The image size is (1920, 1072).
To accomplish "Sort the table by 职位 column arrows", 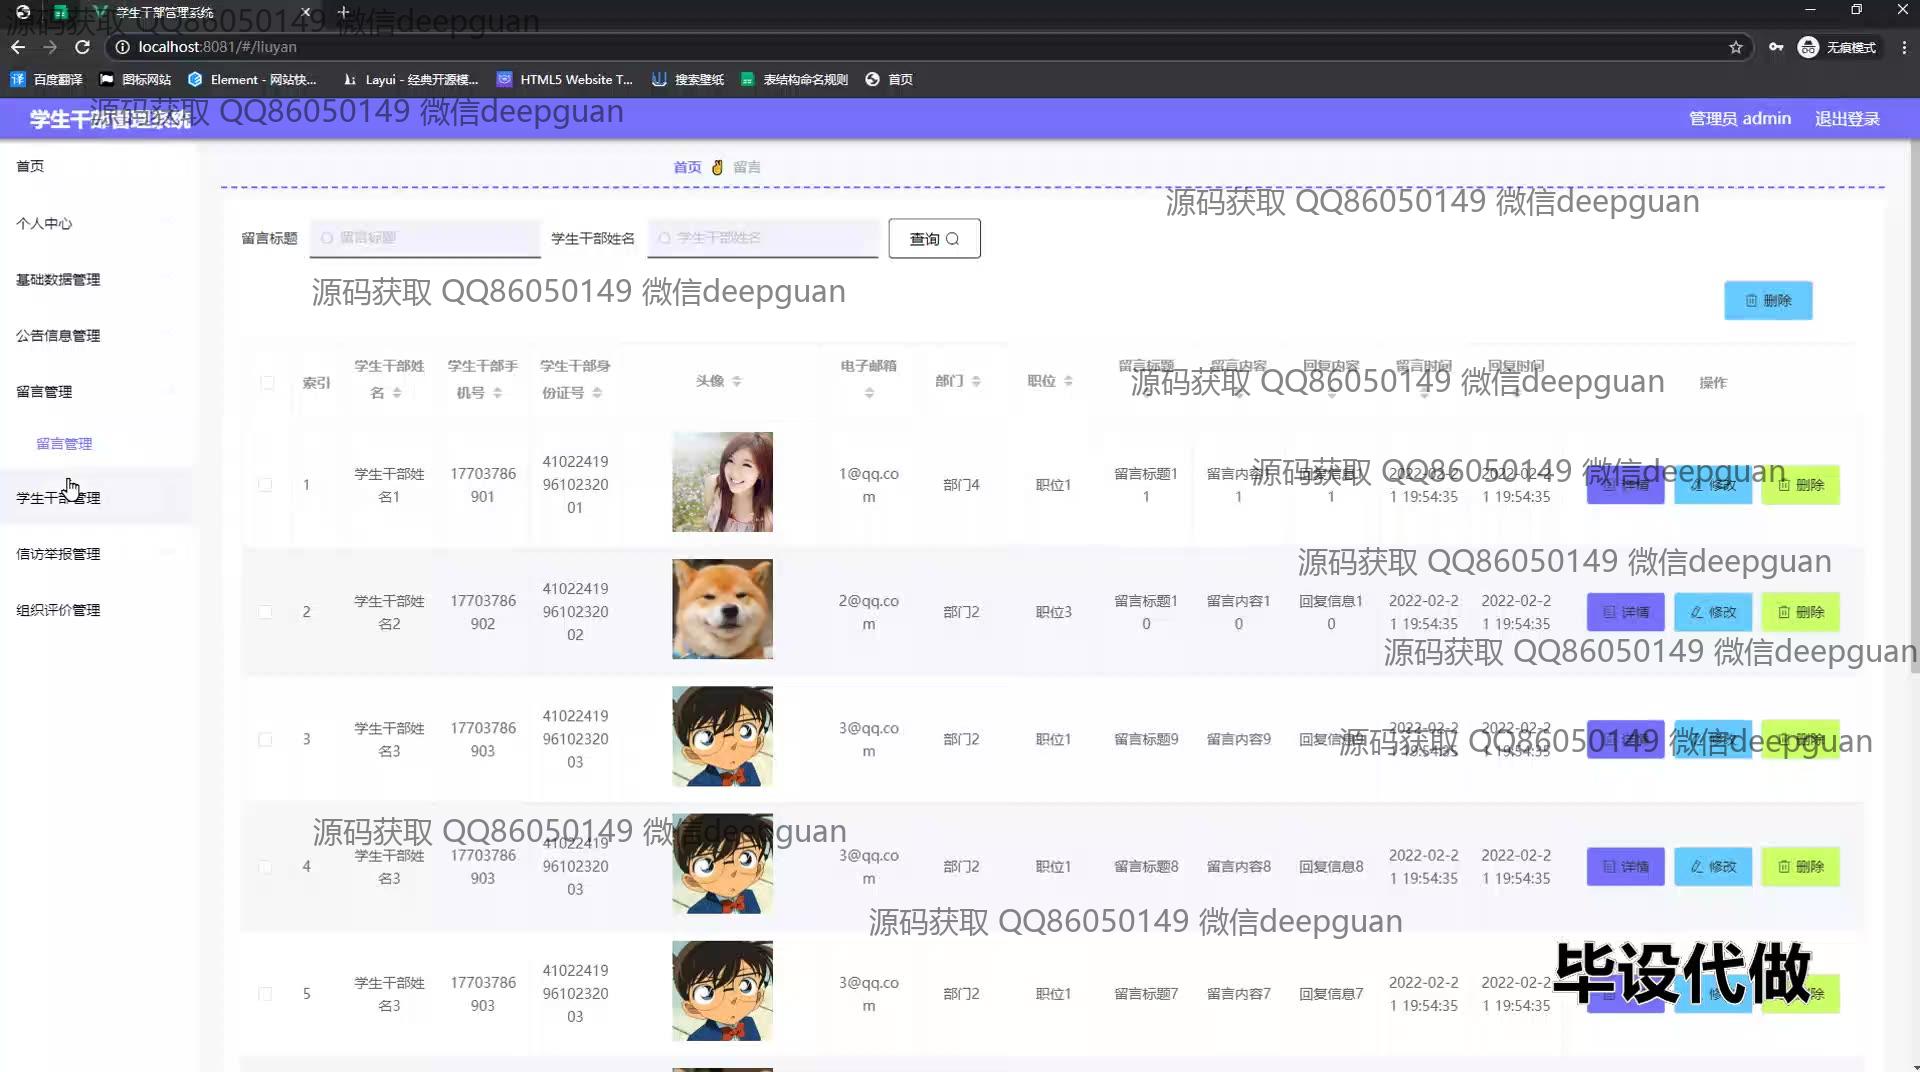I will [x=1068, y=381].
